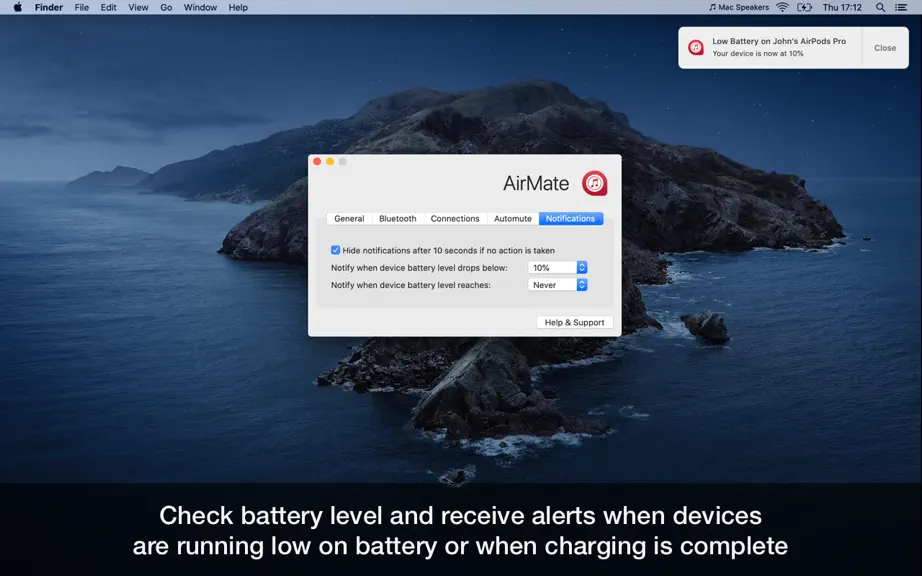Click the AirMate icon in the notification banner
922x576 pixels.
pyautogui.click(x=696, y=48)
